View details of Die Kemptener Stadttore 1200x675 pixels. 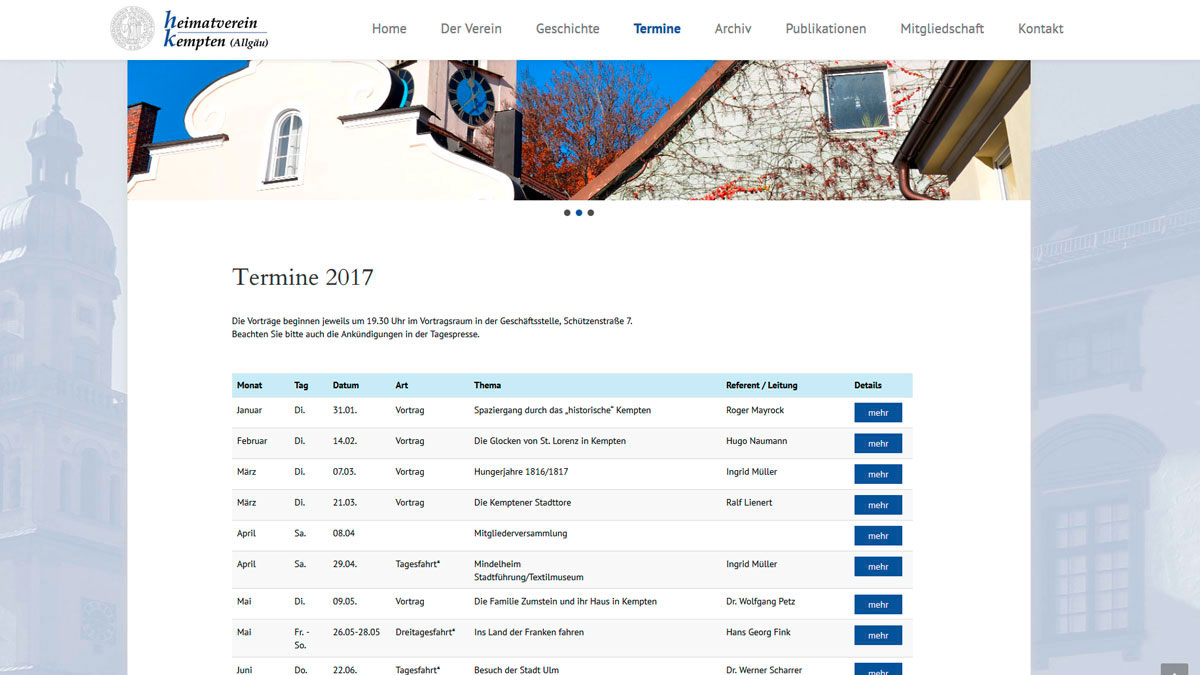pos(878,506)
